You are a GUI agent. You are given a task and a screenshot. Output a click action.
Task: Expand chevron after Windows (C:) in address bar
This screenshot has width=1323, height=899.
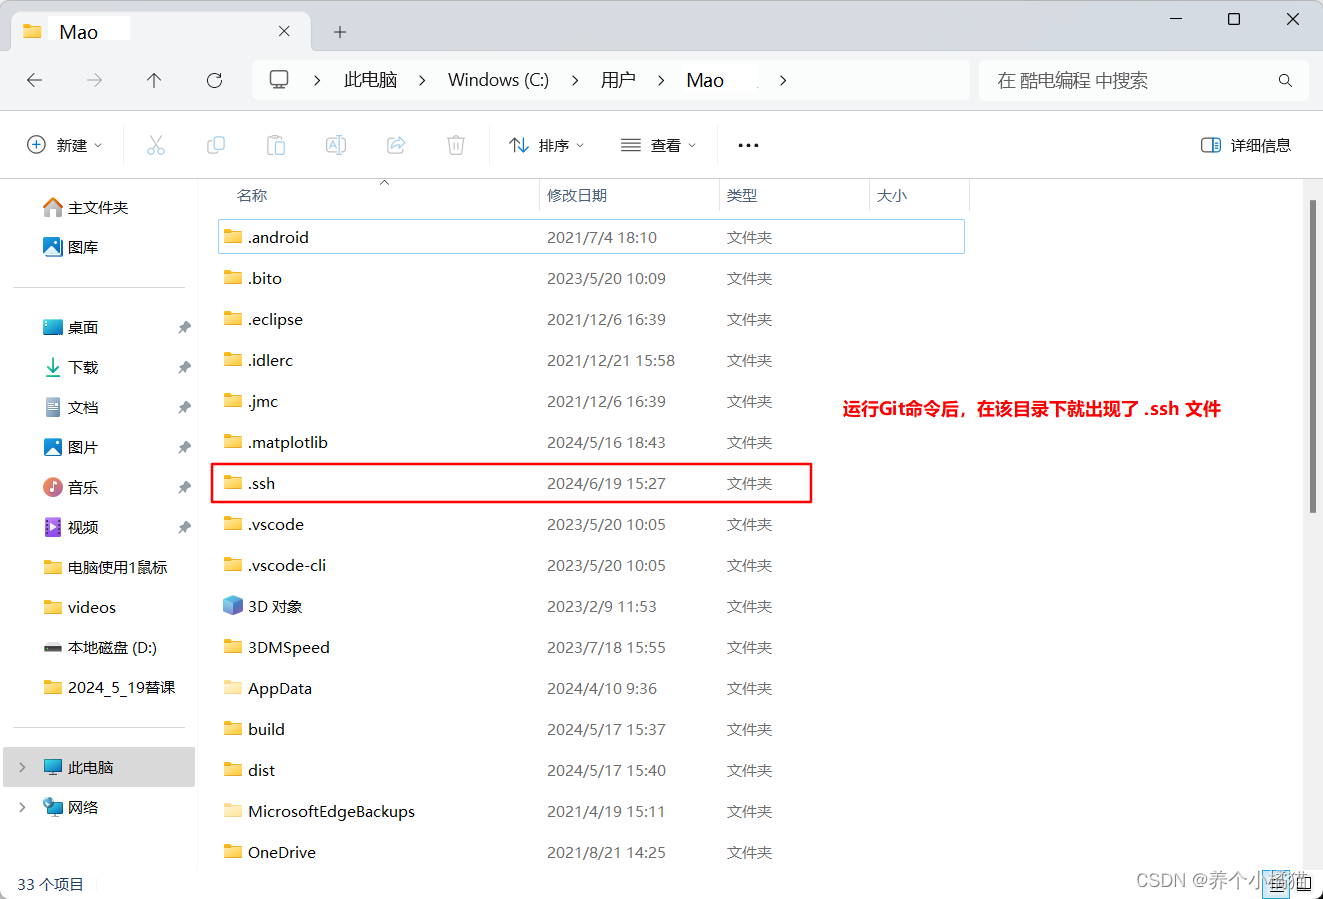click(x=575, y=80)
